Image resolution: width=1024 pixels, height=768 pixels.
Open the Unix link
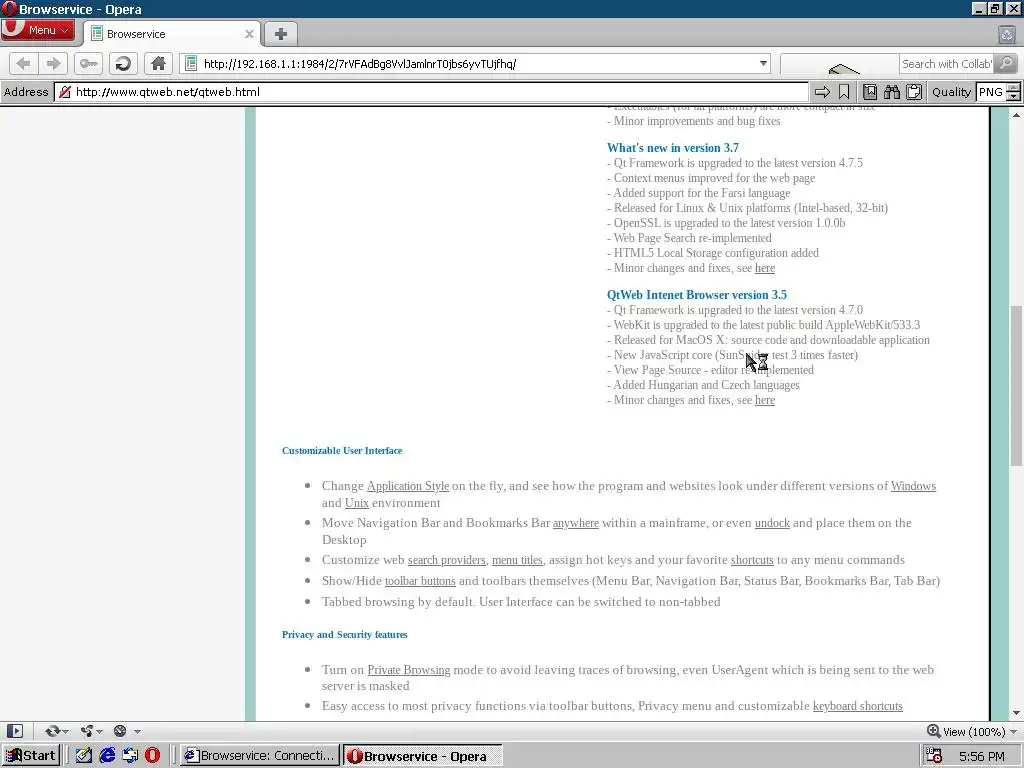click(x=357, y=503)
